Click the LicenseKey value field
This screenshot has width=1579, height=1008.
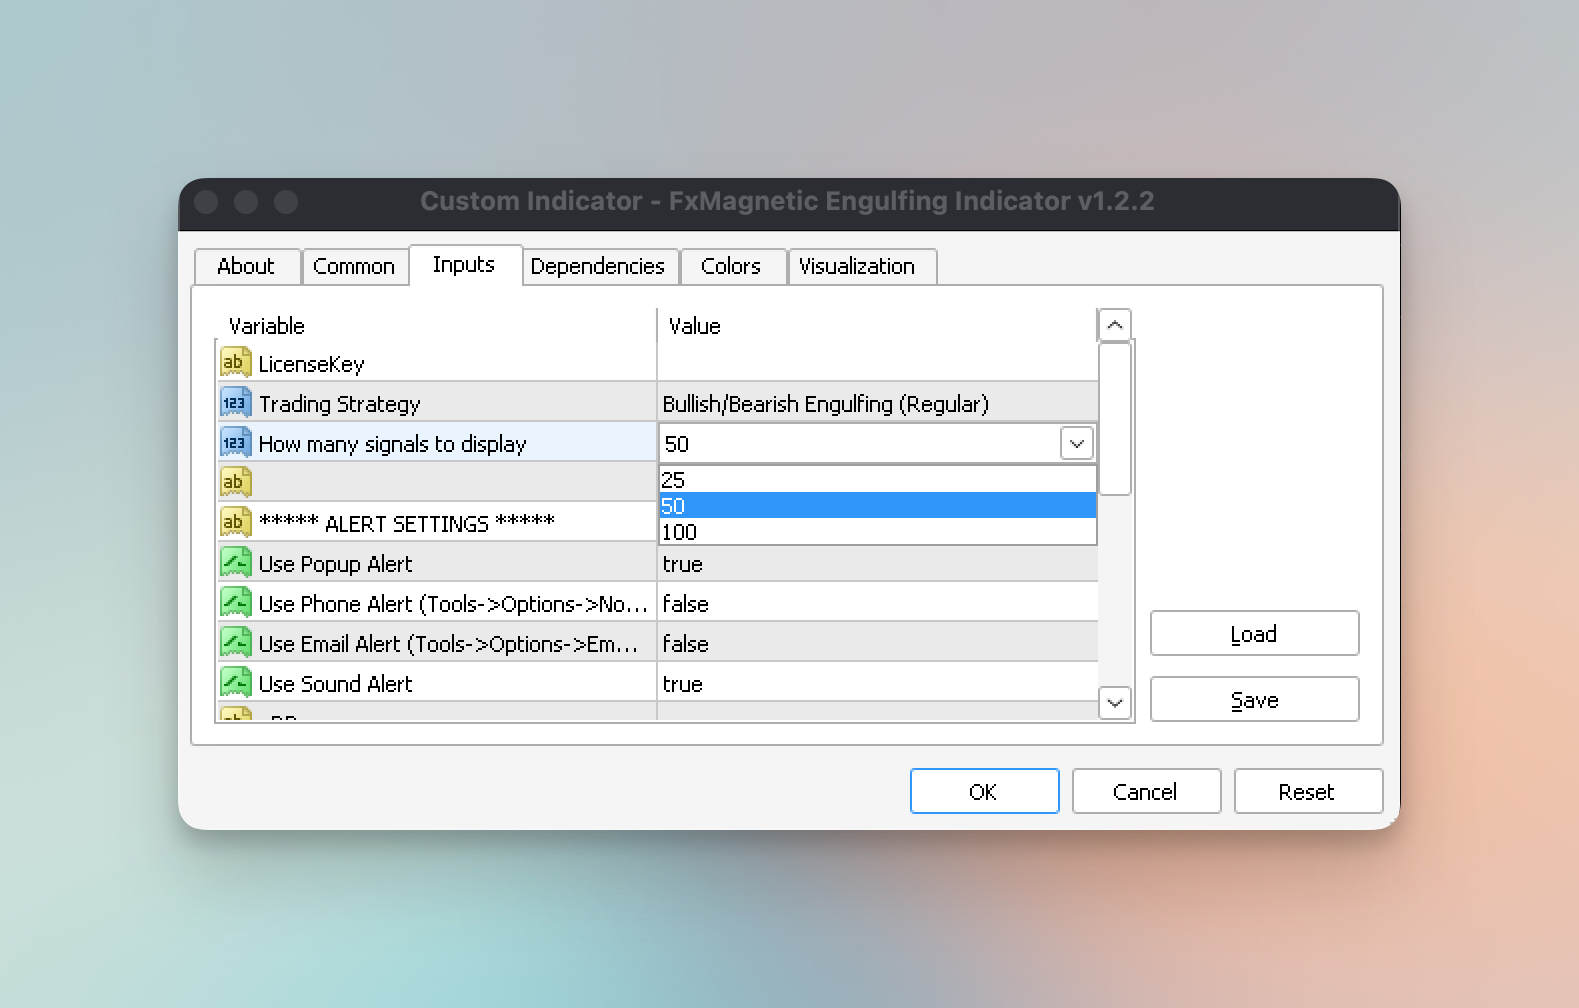point(877,363)
